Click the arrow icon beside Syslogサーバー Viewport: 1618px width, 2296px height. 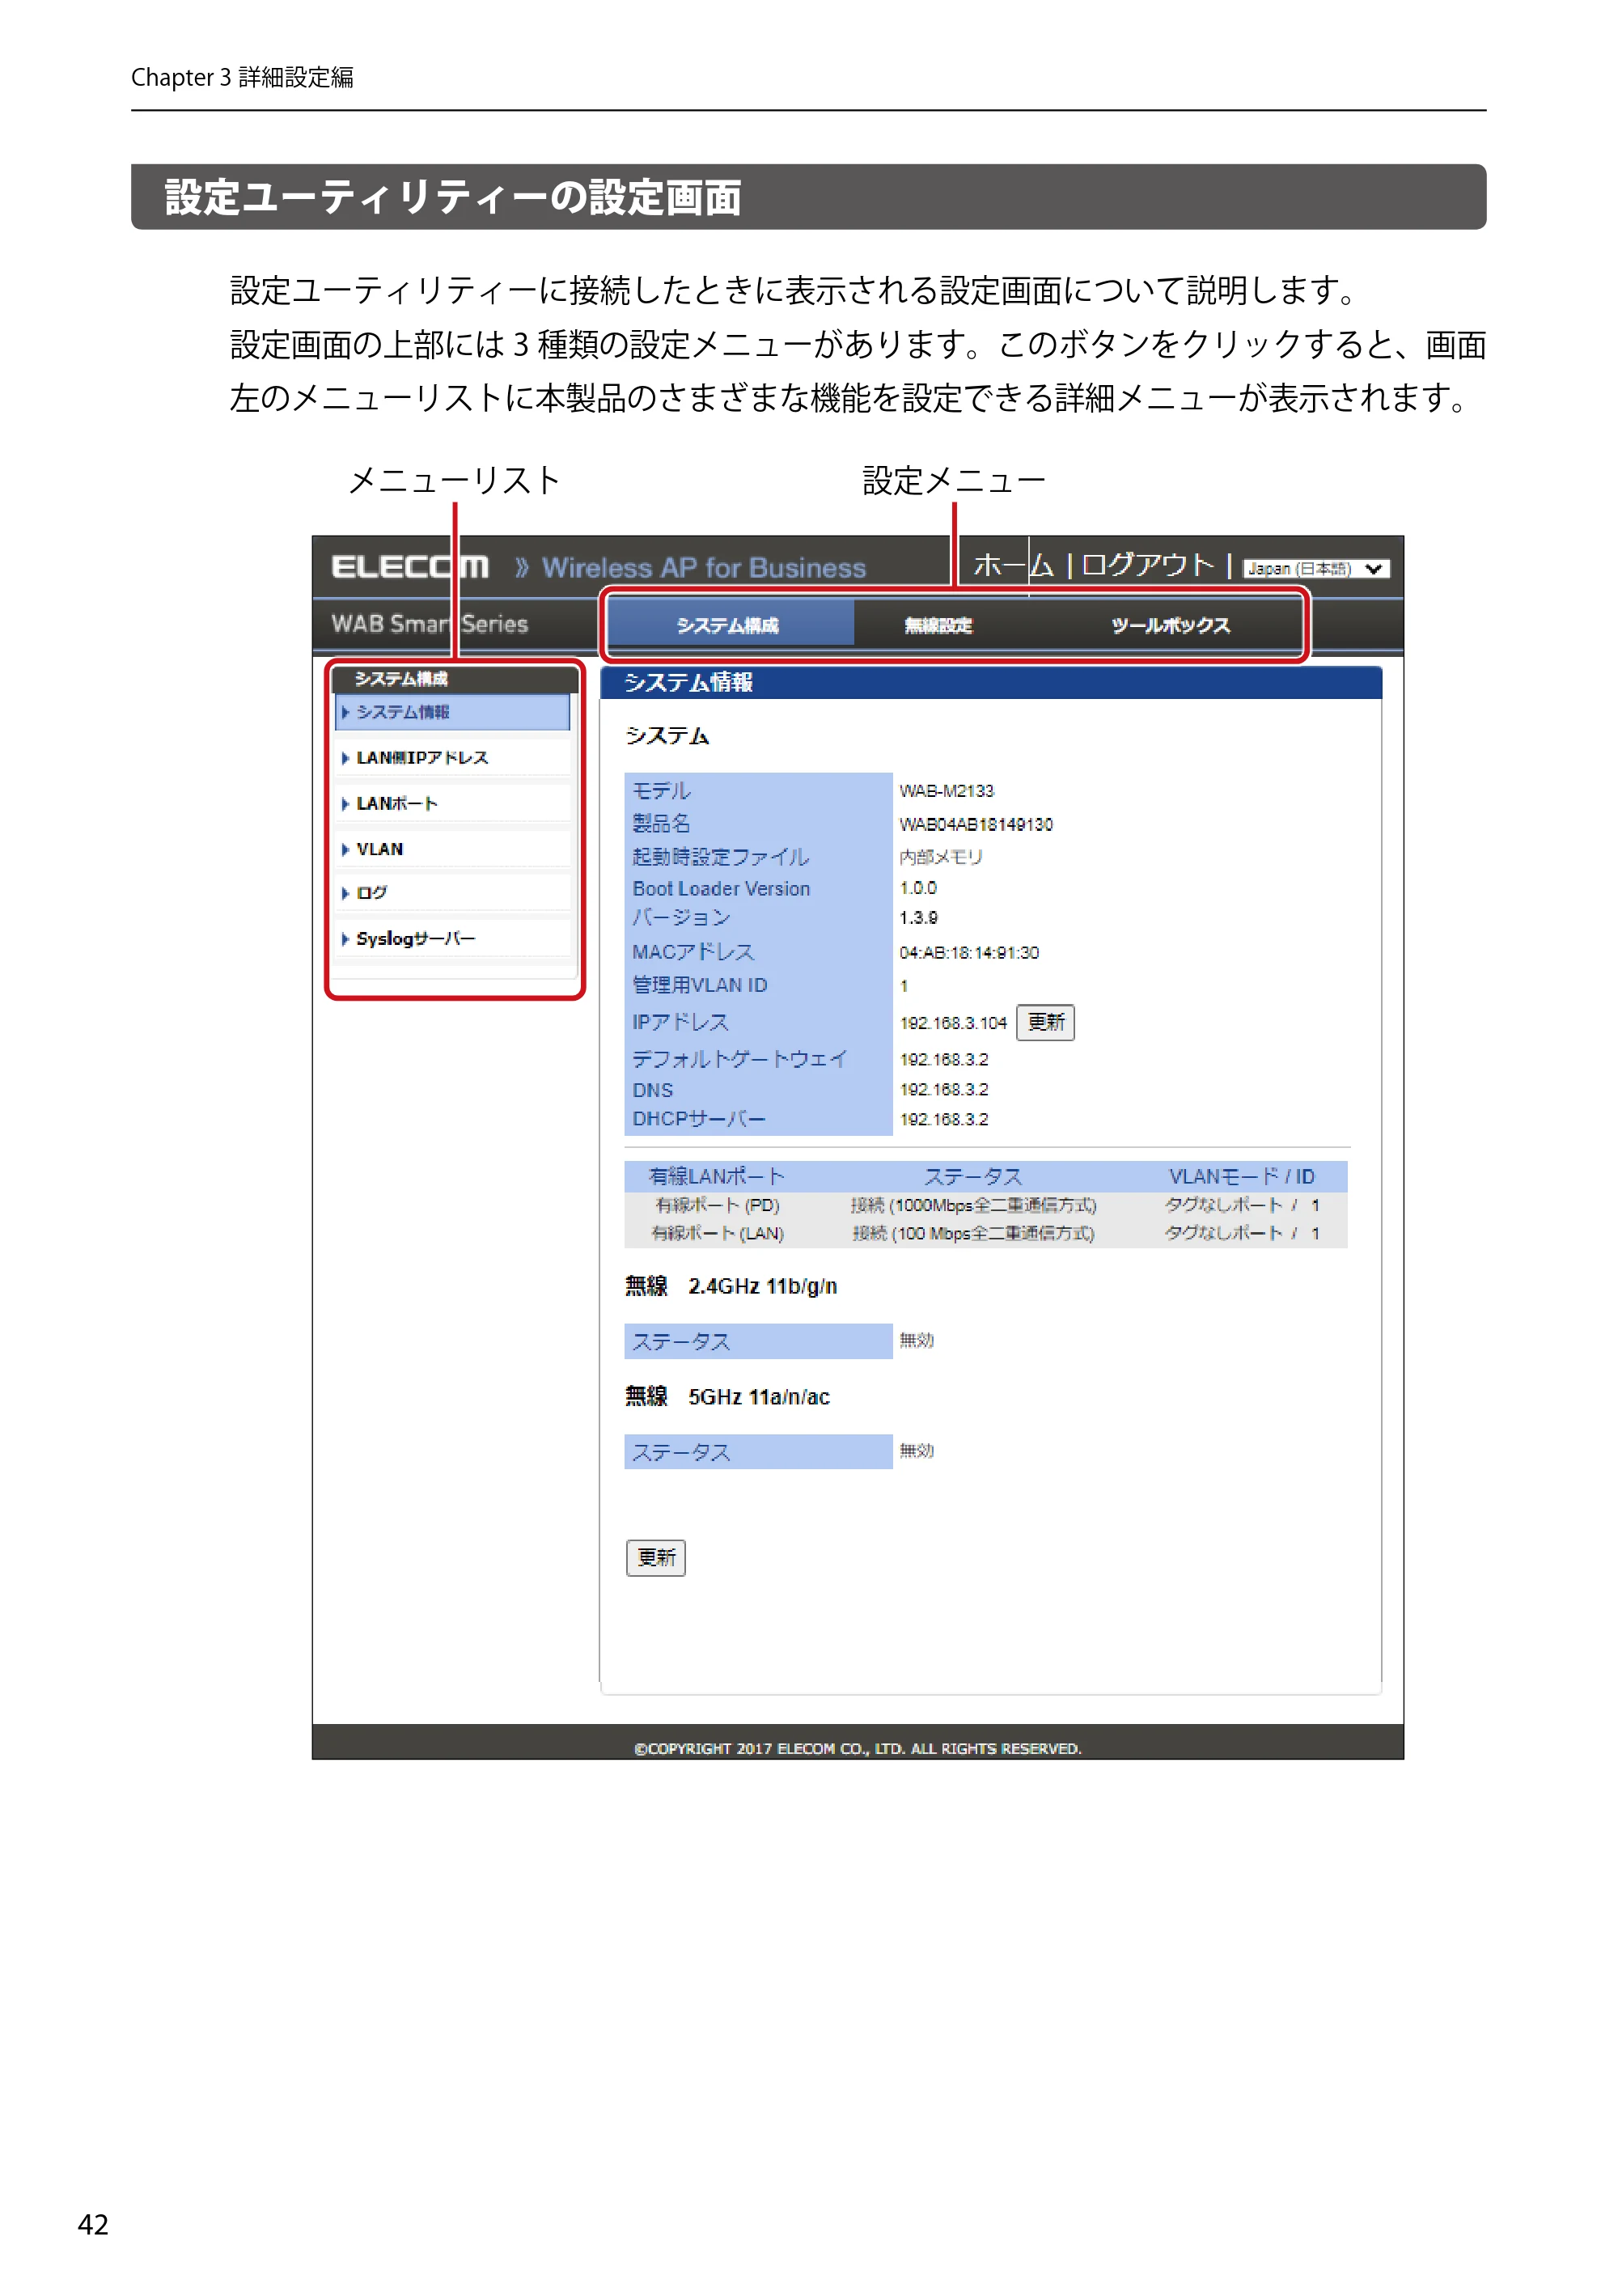345,939
